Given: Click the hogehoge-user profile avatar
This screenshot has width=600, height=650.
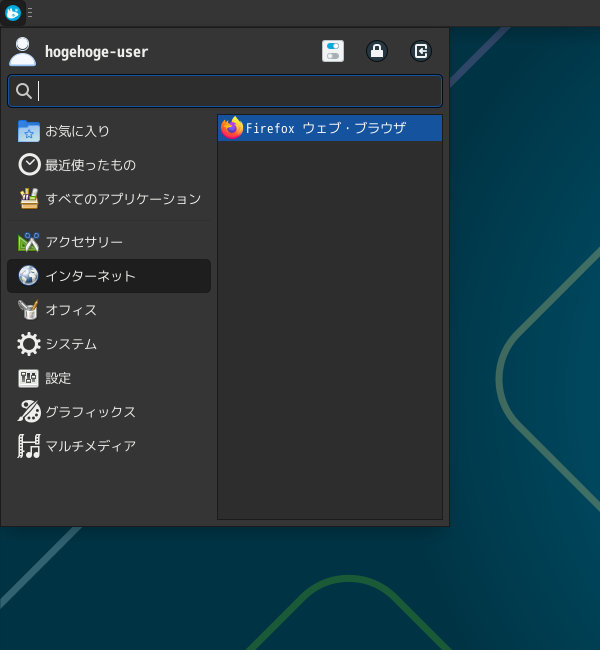Looking at the screenshot, I should click(22, 51).
